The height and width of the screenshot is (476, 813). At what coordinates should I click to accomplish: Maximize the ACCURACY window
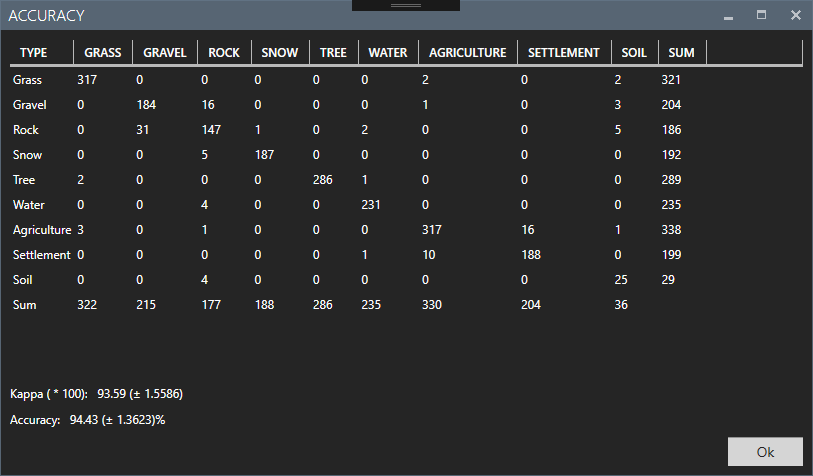761,15
